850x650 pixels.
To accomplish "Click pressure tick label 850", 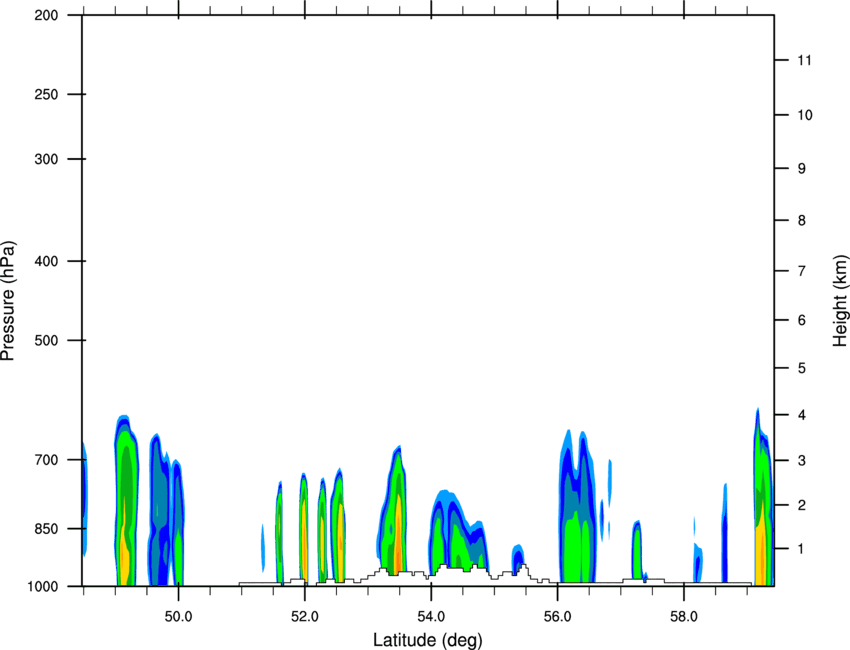I will [47, 529].
